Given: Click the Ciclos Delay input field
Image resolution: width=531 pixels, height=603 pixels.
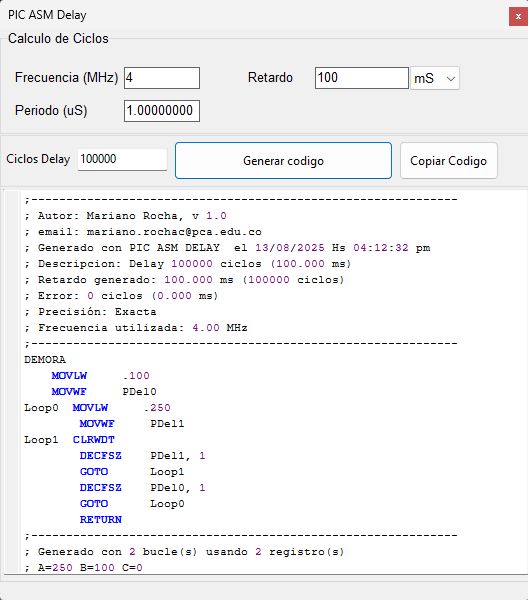Looking at the screenshot, I should pos(123,160).
